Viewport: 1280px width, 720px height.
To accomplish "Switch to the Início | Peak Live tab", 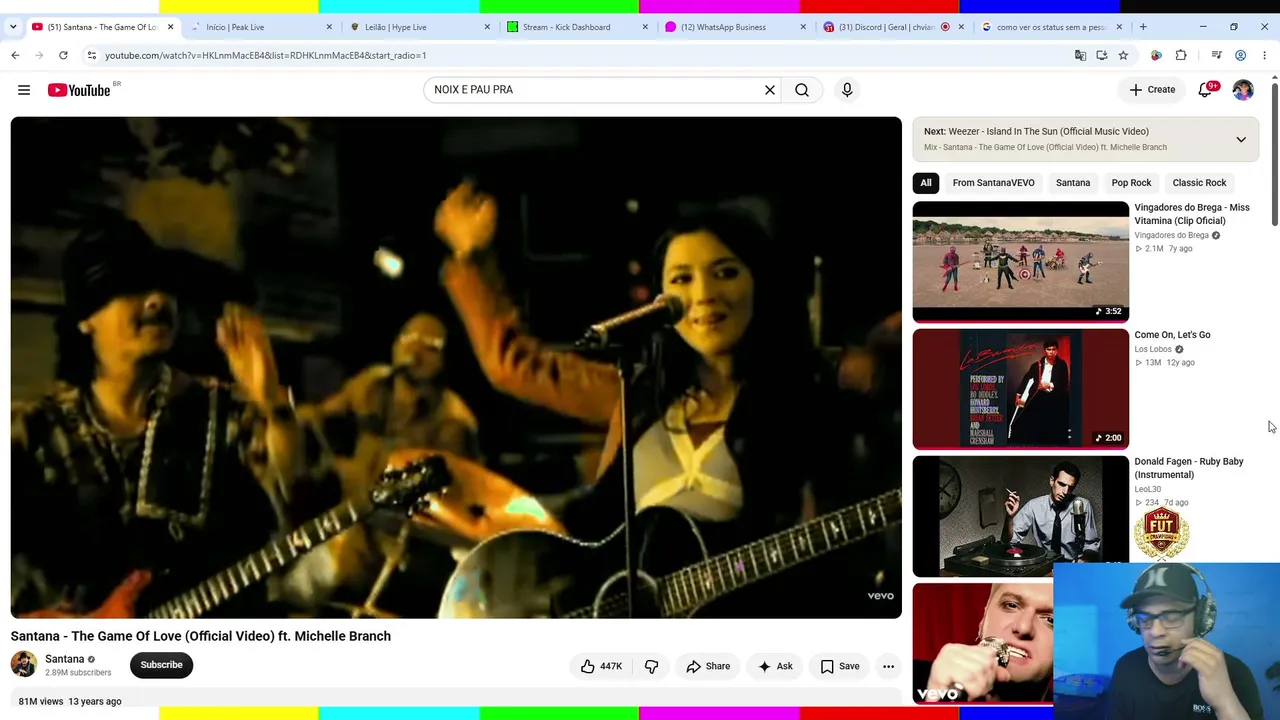I will click(263, 27).
